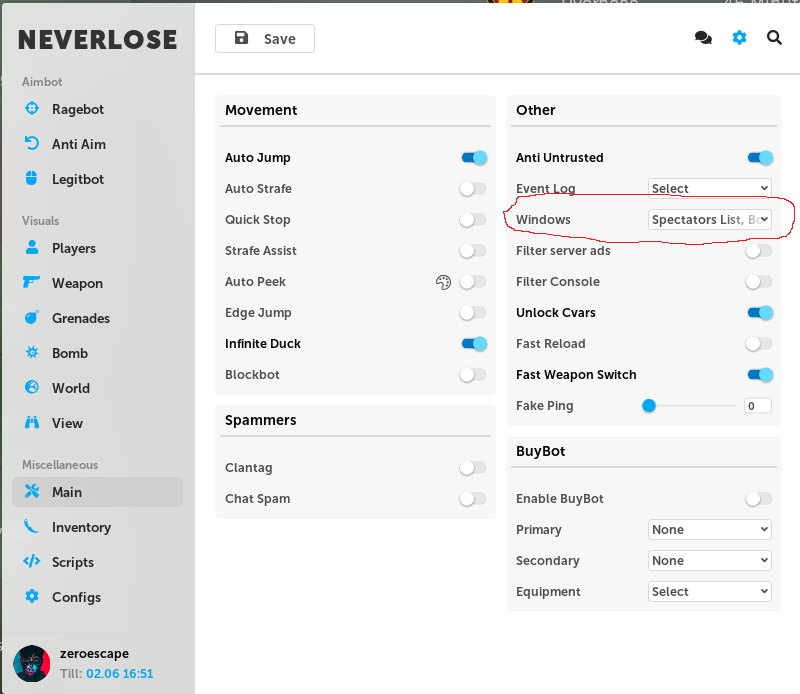Turn on Filter Console
800x694 pixels.
click(x=759, y=282)
